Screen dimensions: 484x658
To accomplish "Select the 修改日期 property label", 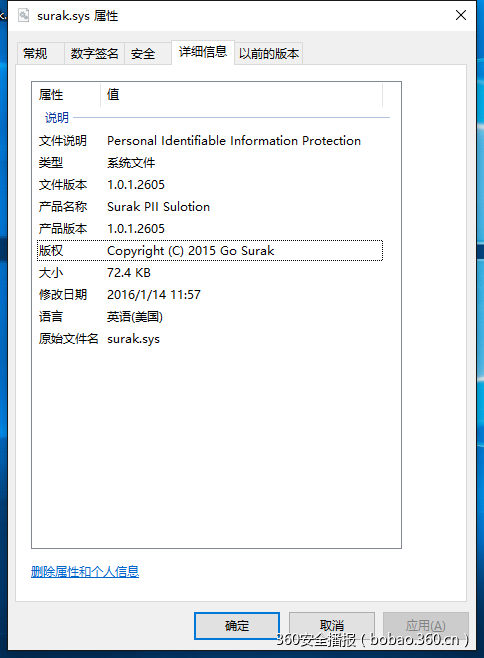I will tap(63, 295).
